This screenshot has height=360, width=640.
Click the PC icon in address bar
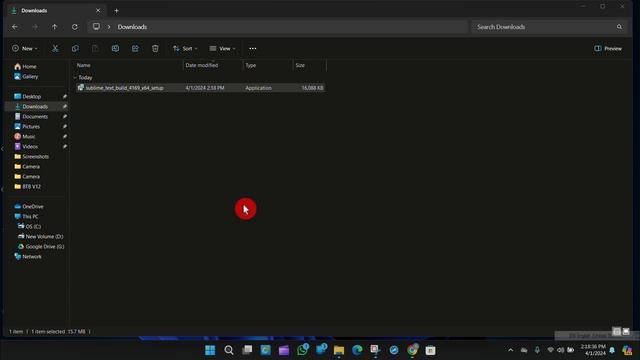point(96,27)
